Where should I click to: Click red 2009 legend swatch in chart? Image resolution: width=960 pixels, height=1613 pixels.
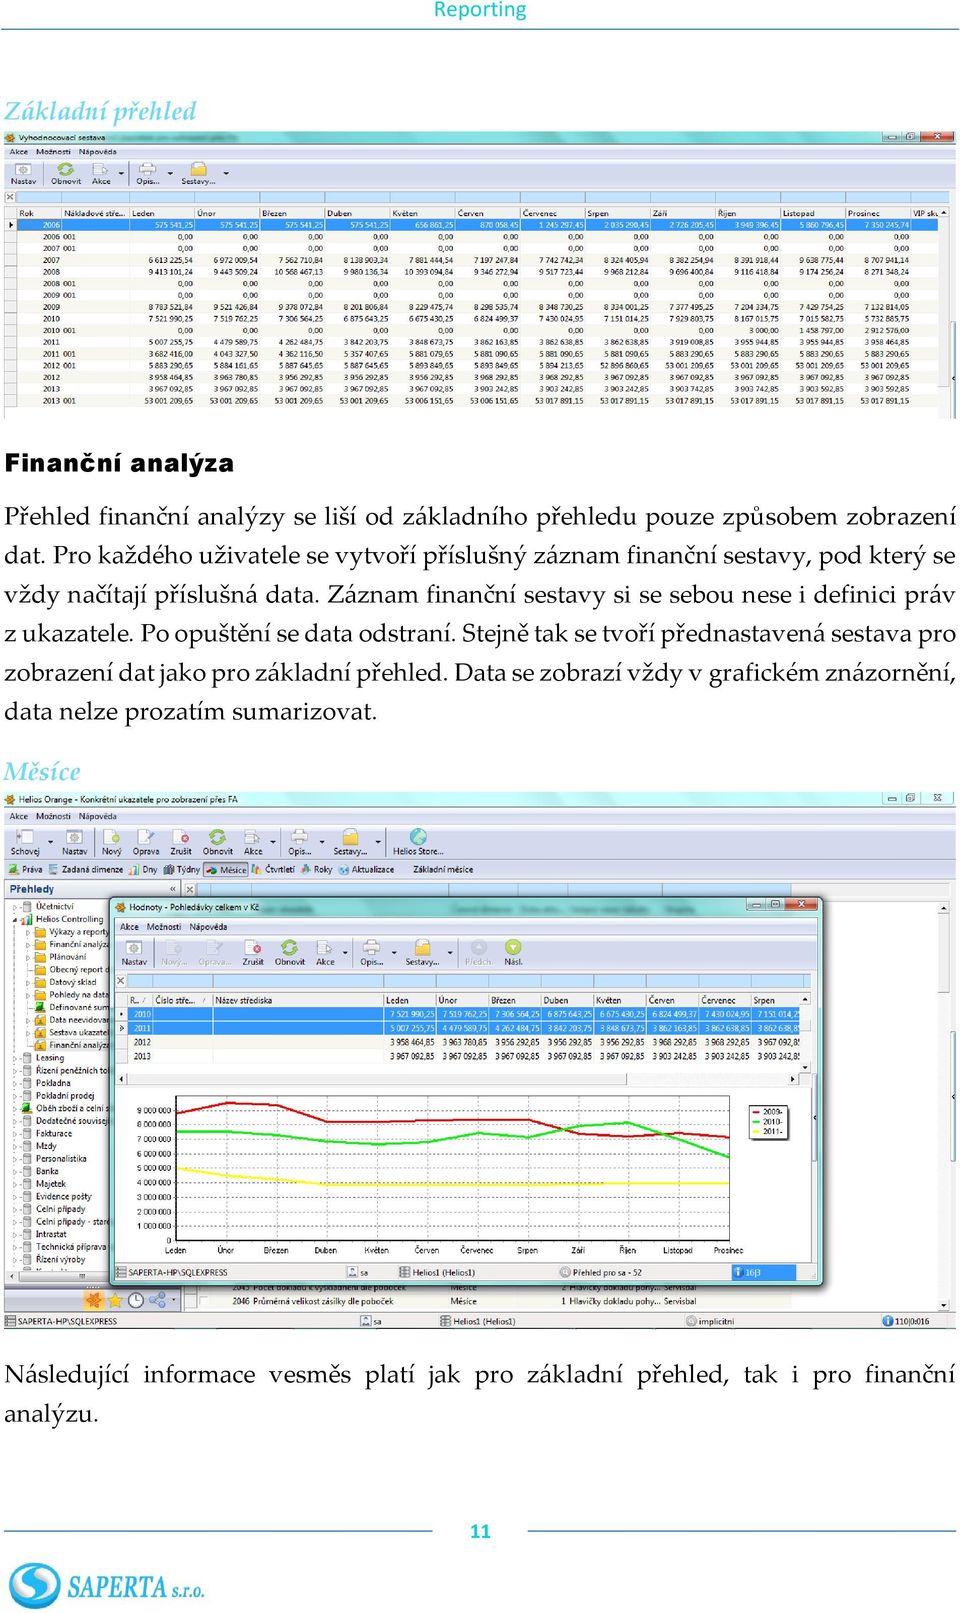754,1112
